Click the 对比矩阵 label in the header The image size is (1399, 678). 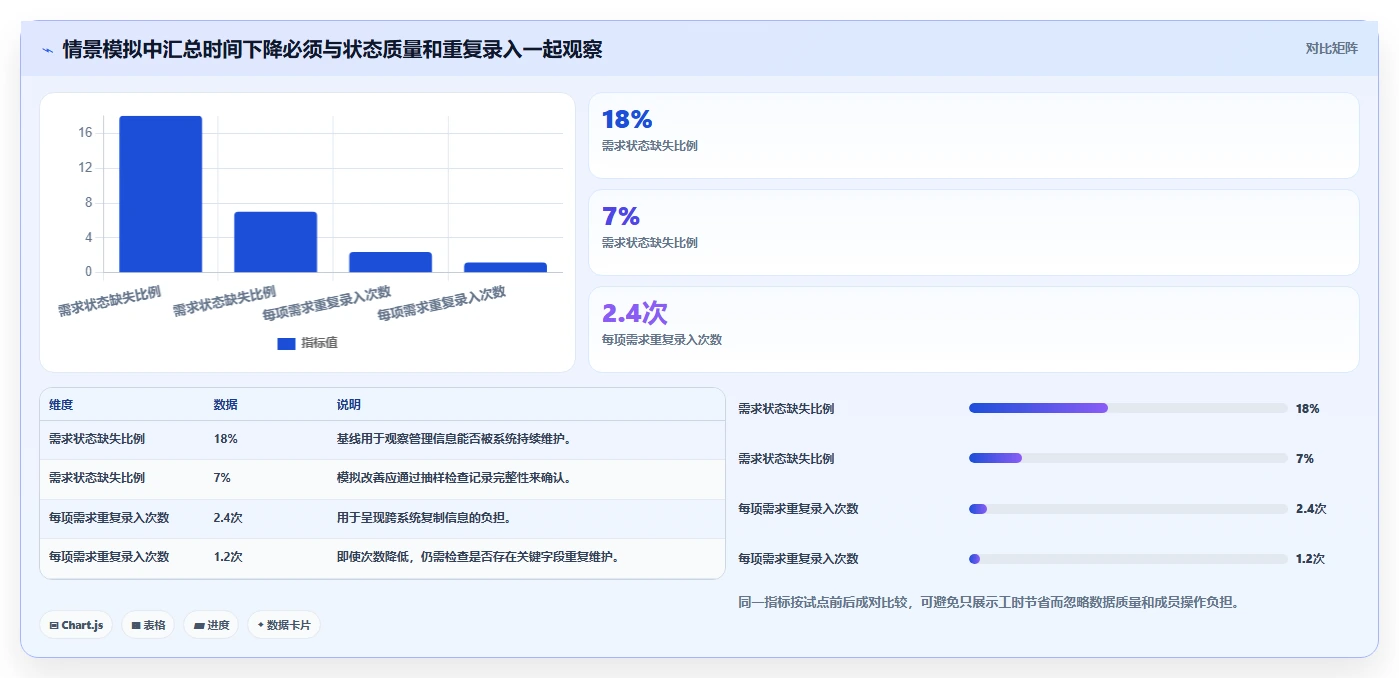click(x=1331, y=48)
